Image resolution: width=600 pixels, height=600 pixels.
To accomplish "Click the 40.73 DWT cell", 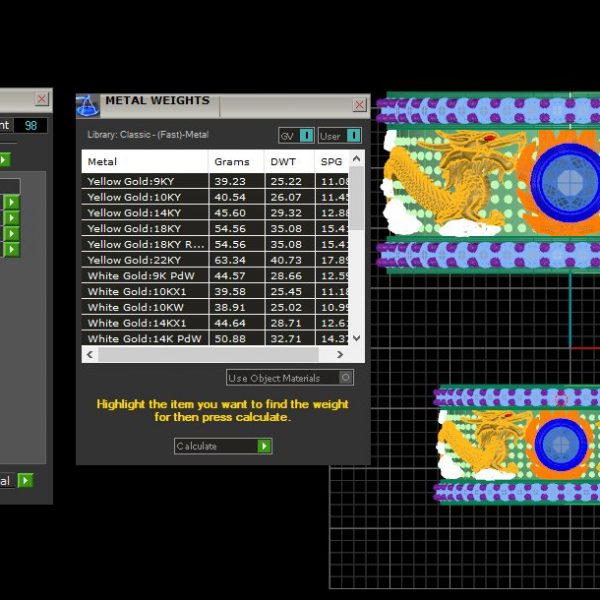I will pos(290,260).
